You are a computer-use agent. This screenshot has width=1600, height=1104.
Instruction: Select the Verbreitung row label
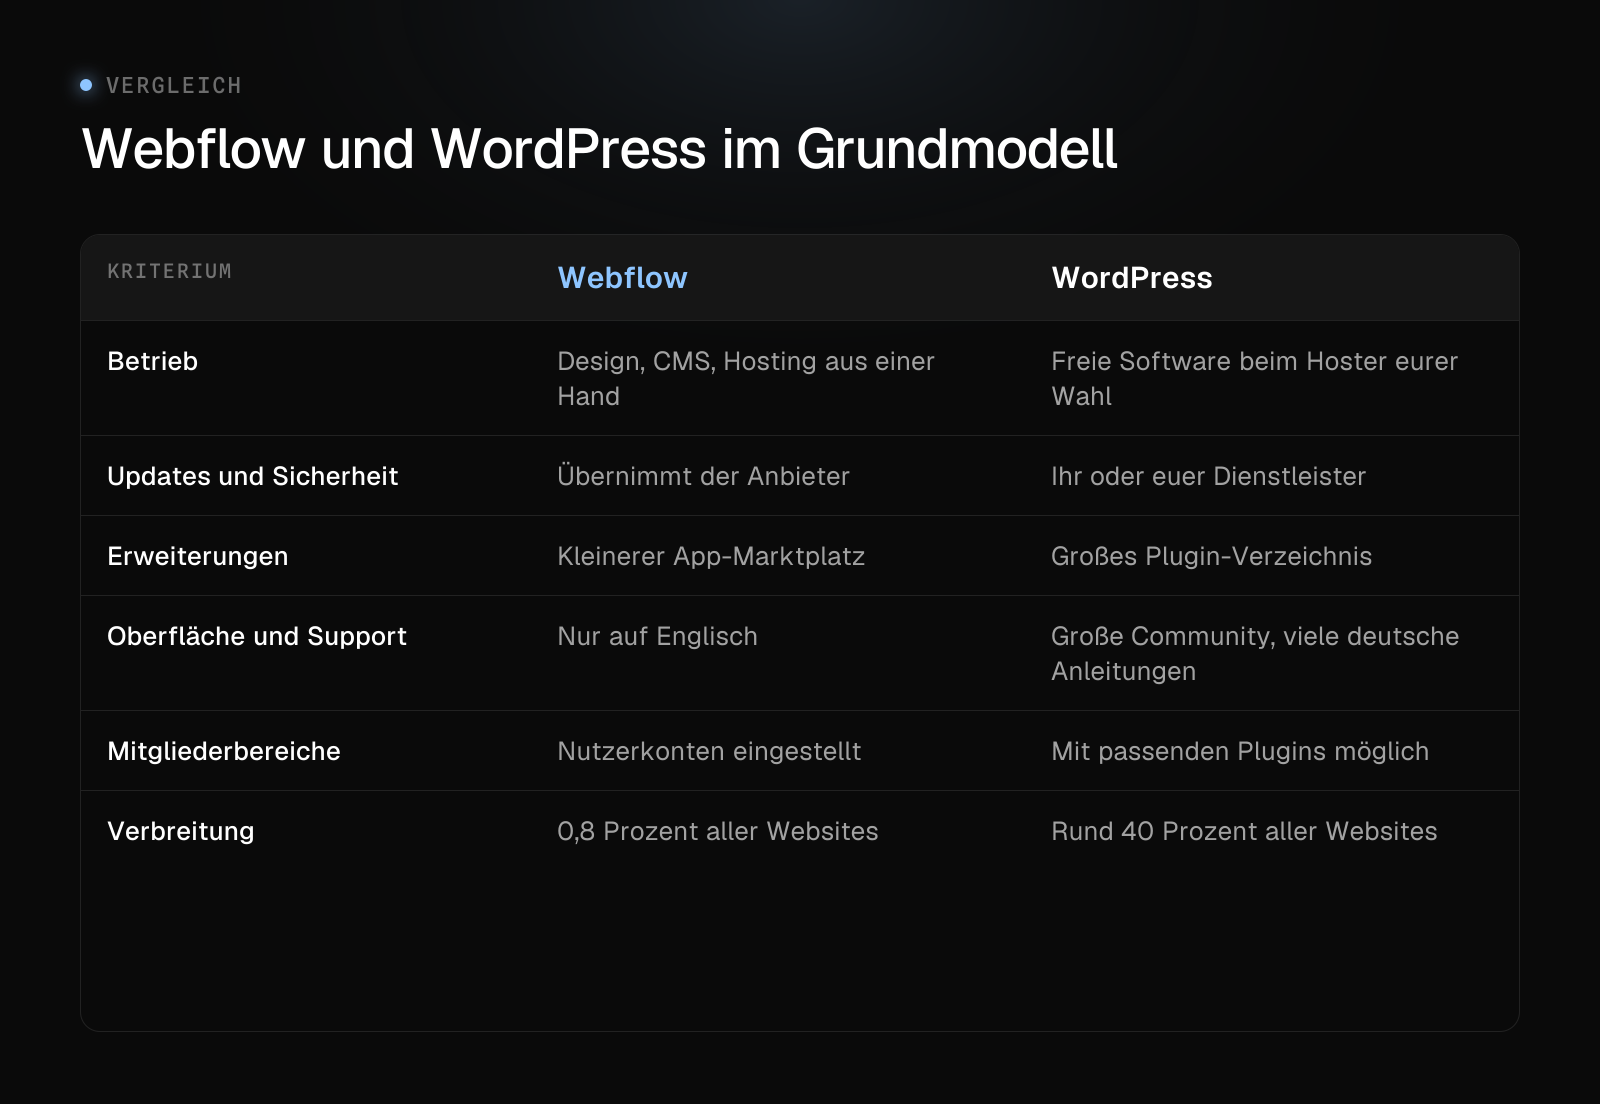pyautogui.click(x=180, y=831)
